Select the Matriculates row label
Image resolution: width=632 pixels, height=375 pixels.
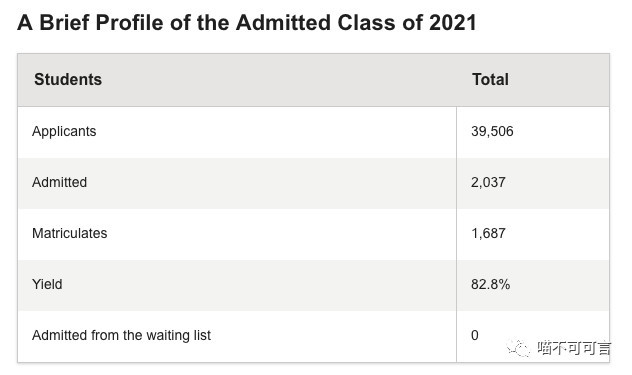pyautogui.click(x=69, y=233)
